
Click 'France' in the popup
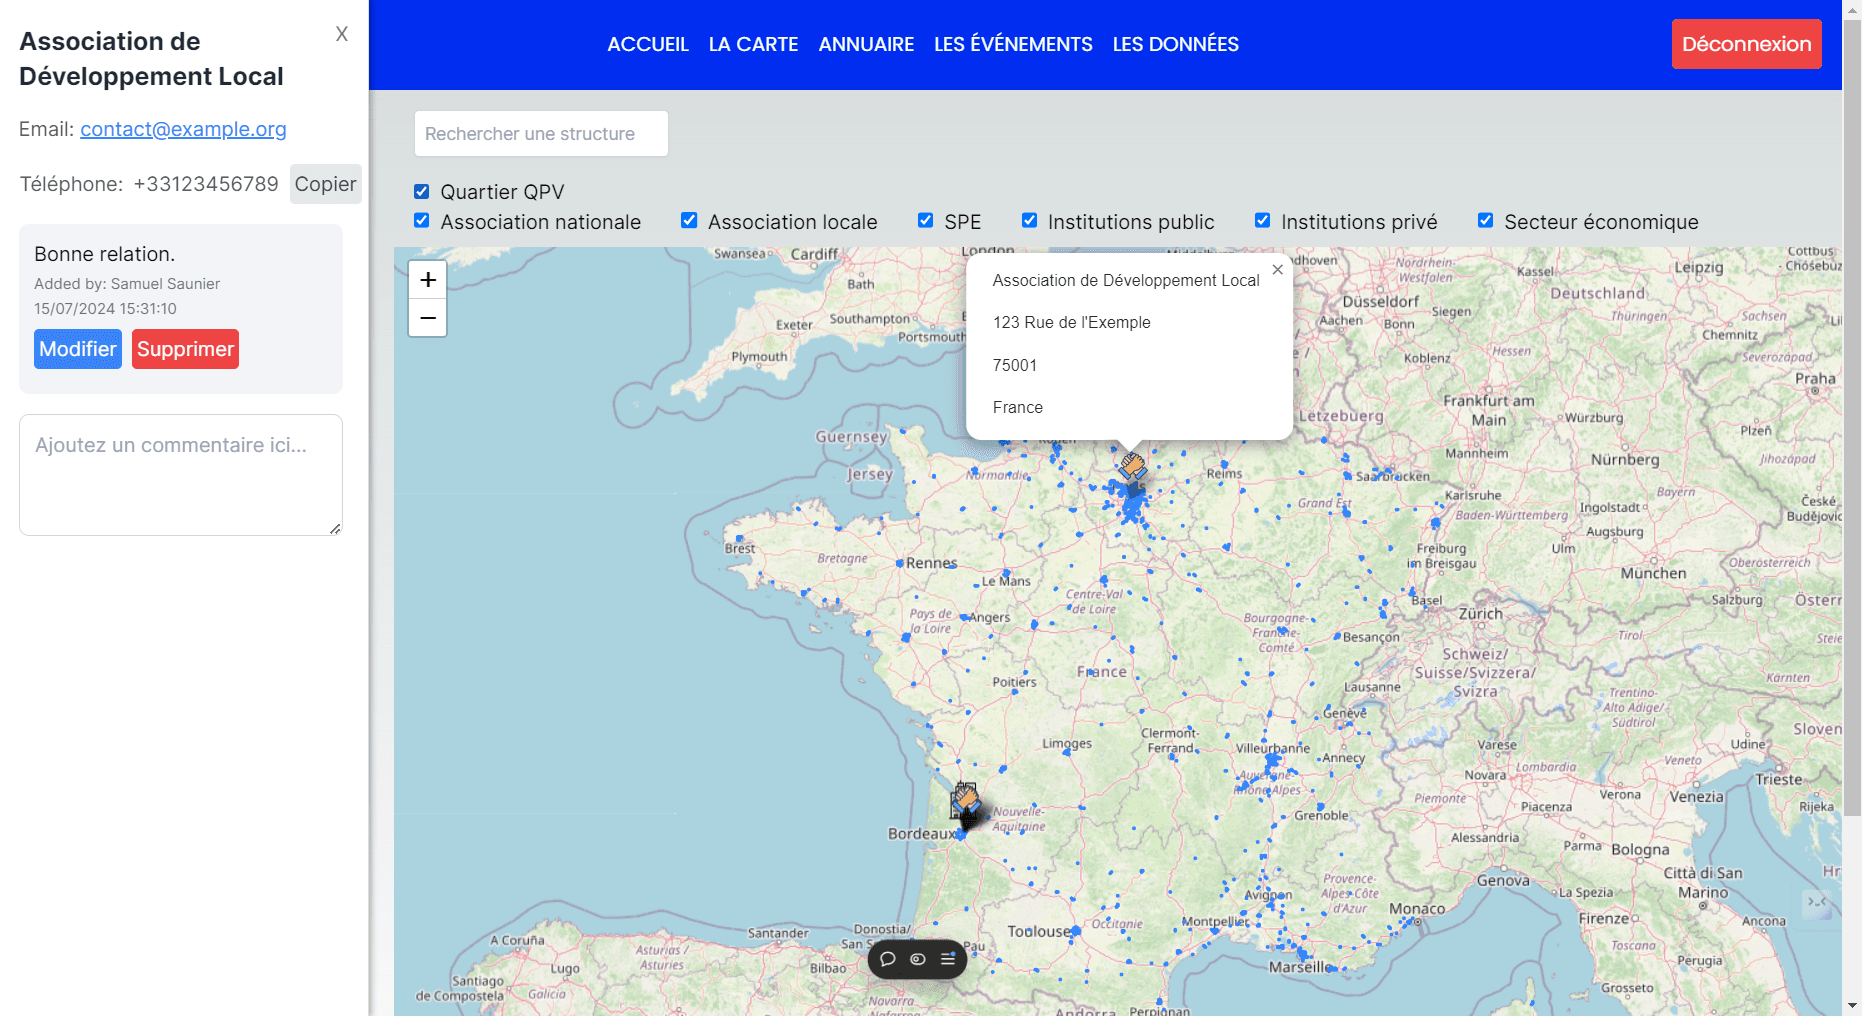click(1017, 407)
